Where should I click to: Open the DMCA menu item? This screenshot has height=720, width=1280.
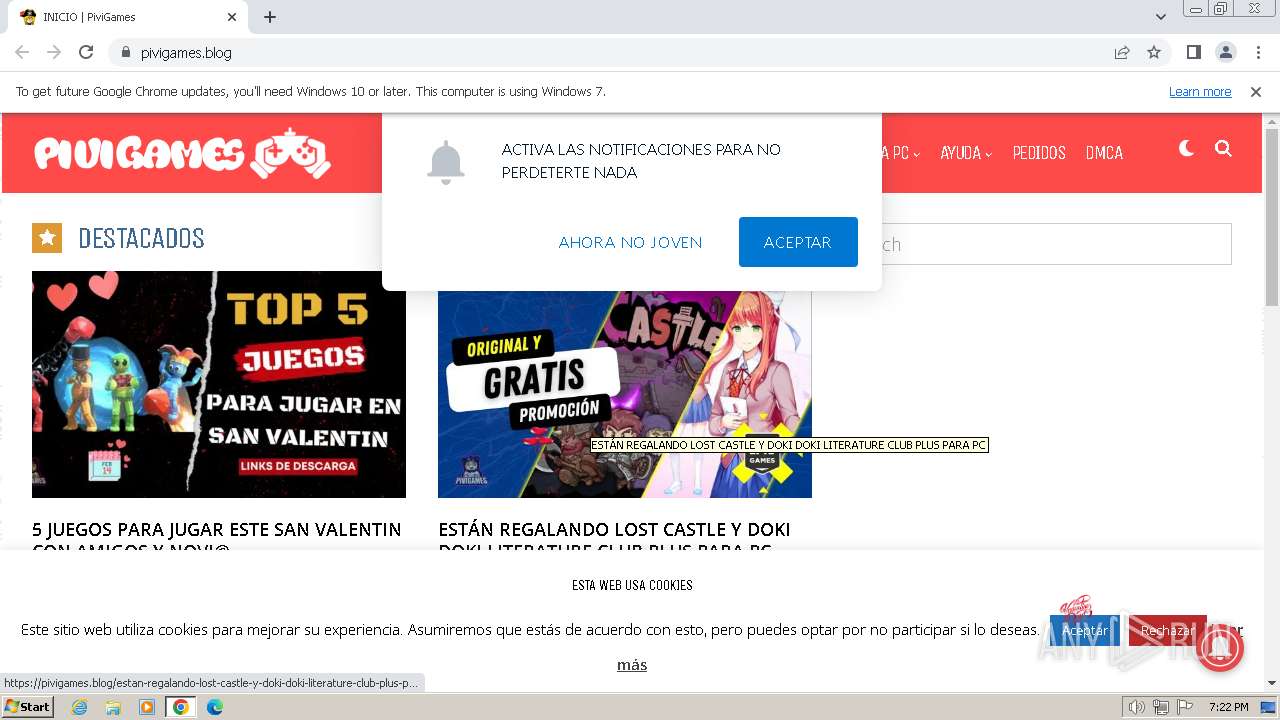1104,153
